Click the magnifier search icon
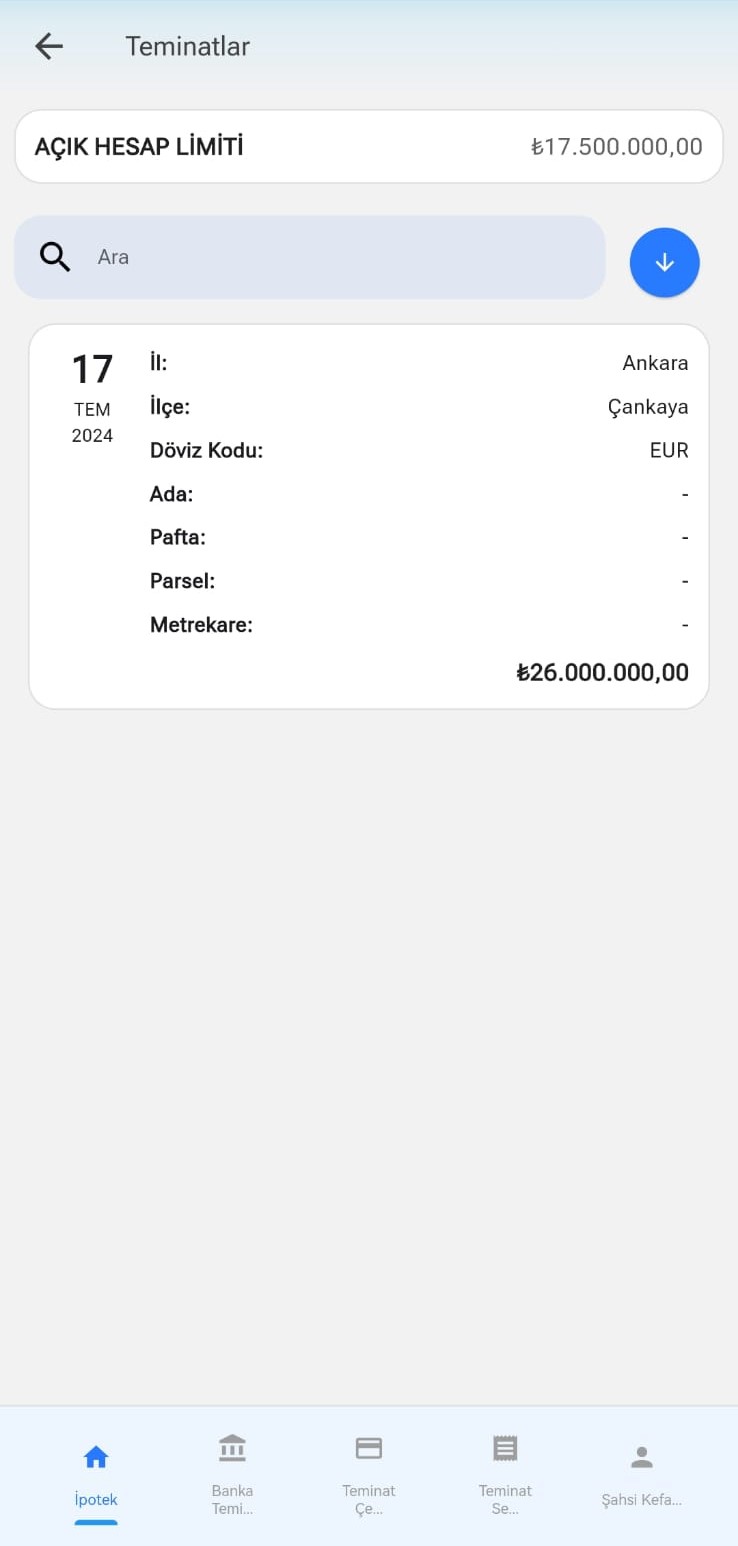The image size is (738, 1546). (x=55, y=257)
